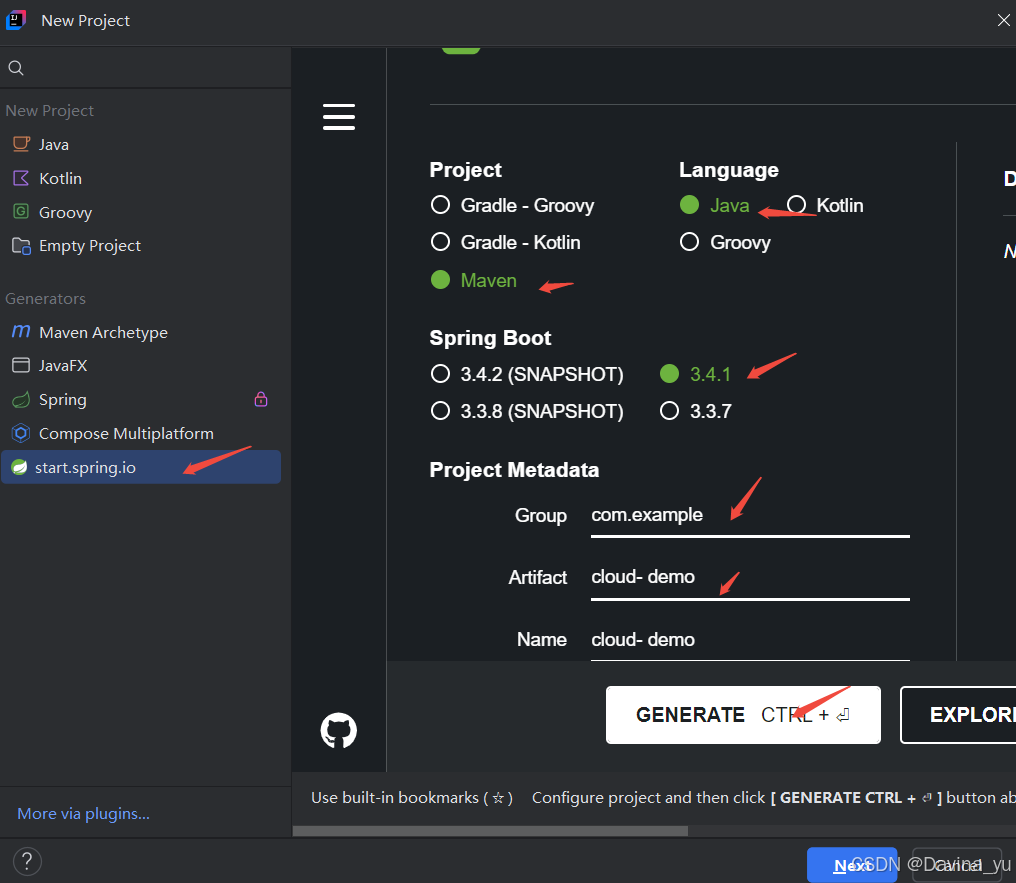Click the Project Metadata heading

514,470
